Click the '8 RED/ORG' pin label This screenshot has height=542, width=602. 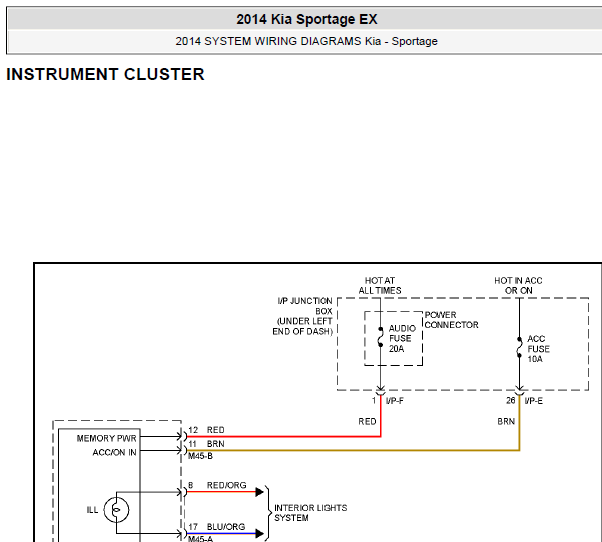[217, 485]
